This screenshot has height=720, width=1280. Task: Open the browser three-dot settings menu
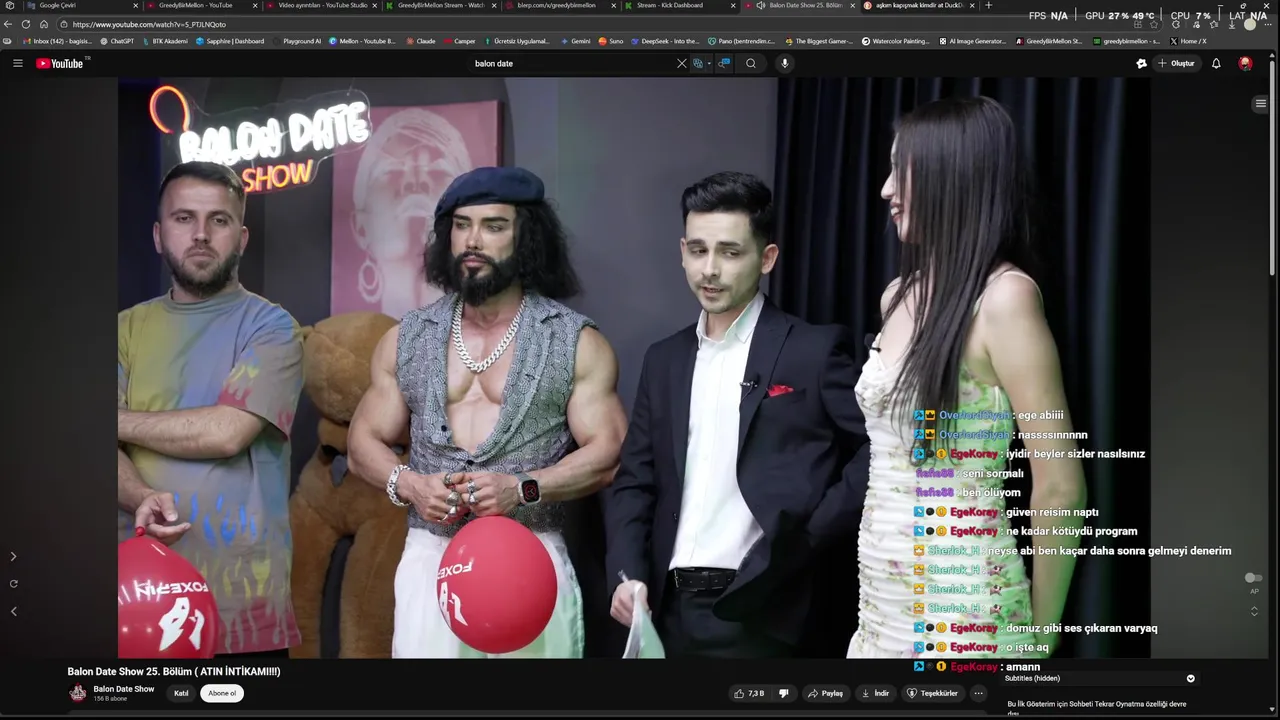click(x=1270, y=24)
